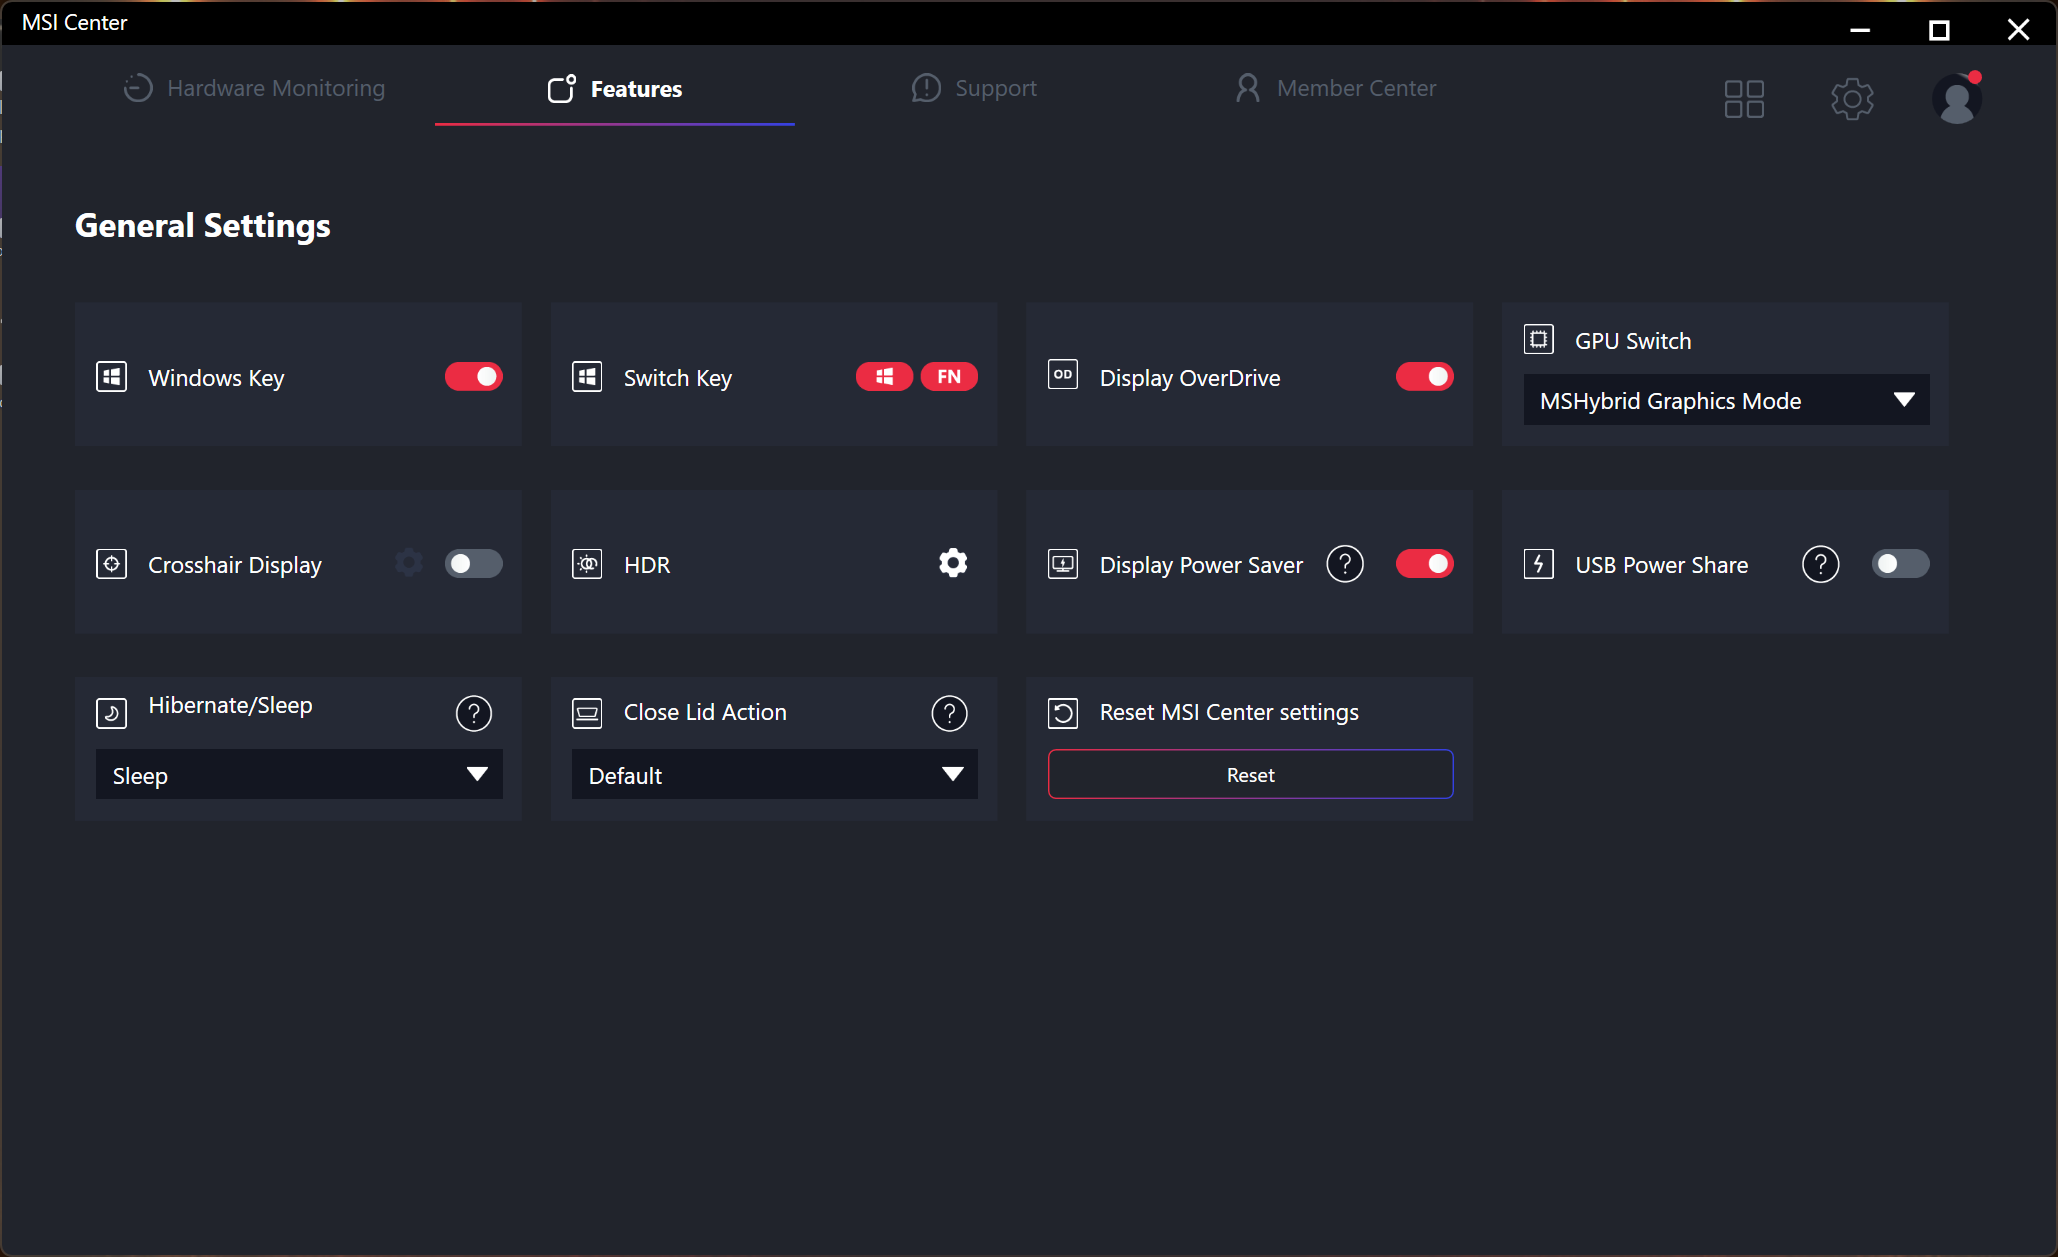Image resolution: width=2058 pixels, height=1257 pixels.
Task: Open Crosshair Display settings gear
Action: pos(409,563)
